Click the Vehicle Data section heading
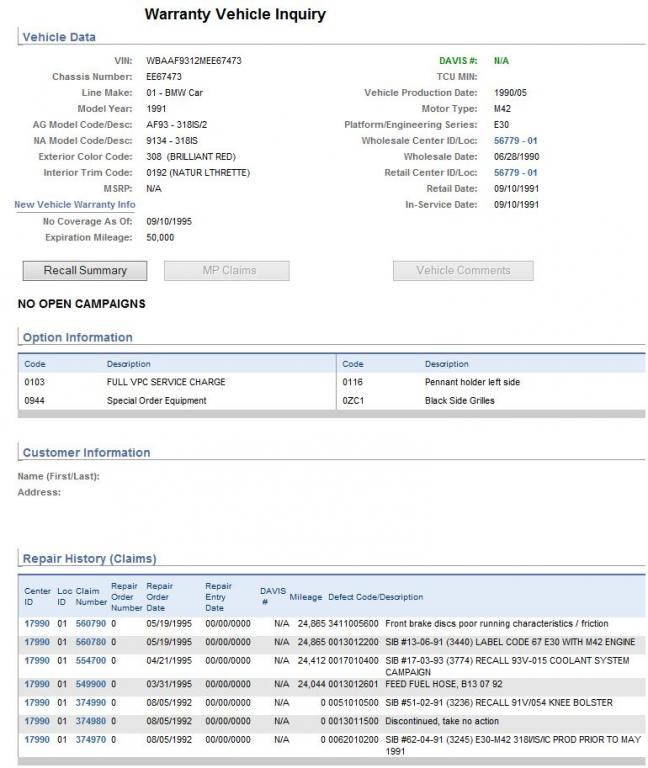Image resolution: width=648 pixels, height=768 pixels. [x=59, y=37]
